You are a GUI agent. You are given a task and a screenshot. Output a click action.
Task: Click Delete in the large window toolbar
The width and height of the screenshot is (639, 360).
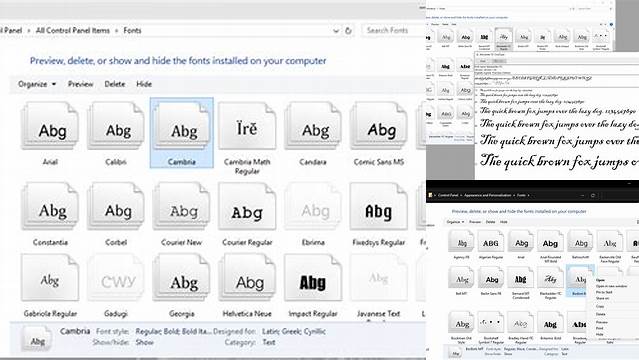tap(115, 84)
